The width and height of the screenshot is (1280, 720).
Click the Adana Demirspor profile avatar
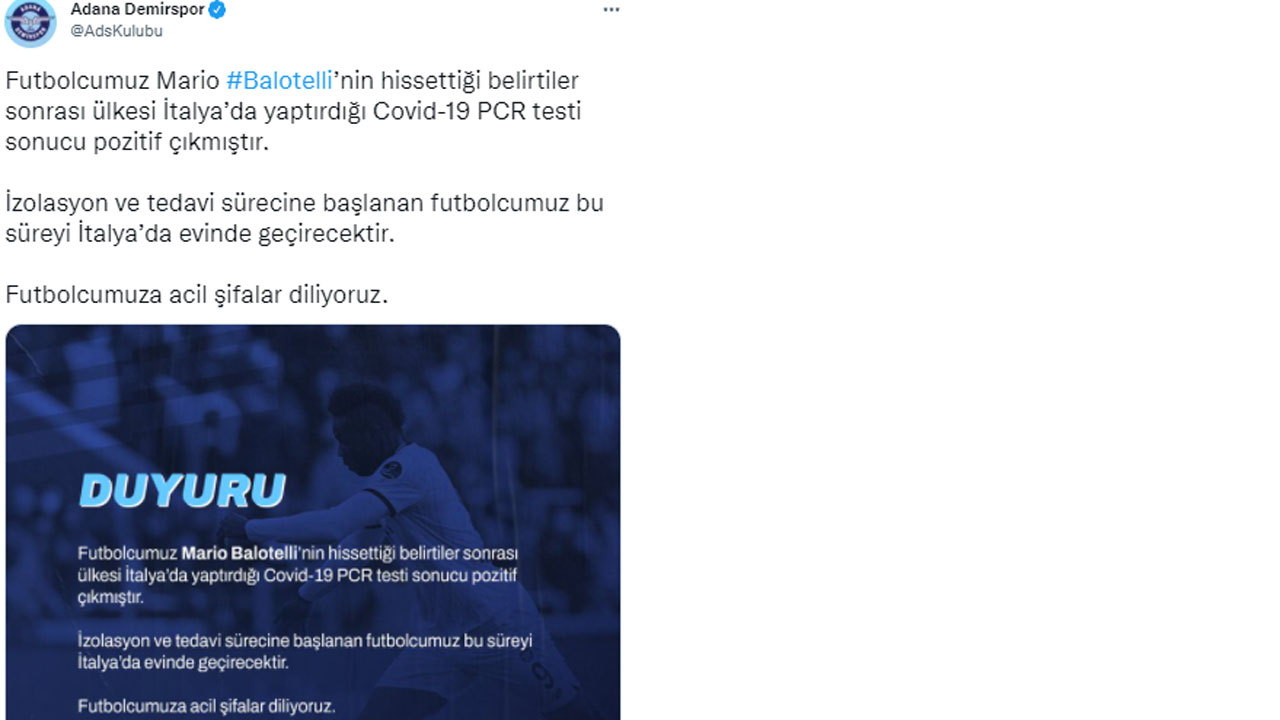[x=30, y=21]
